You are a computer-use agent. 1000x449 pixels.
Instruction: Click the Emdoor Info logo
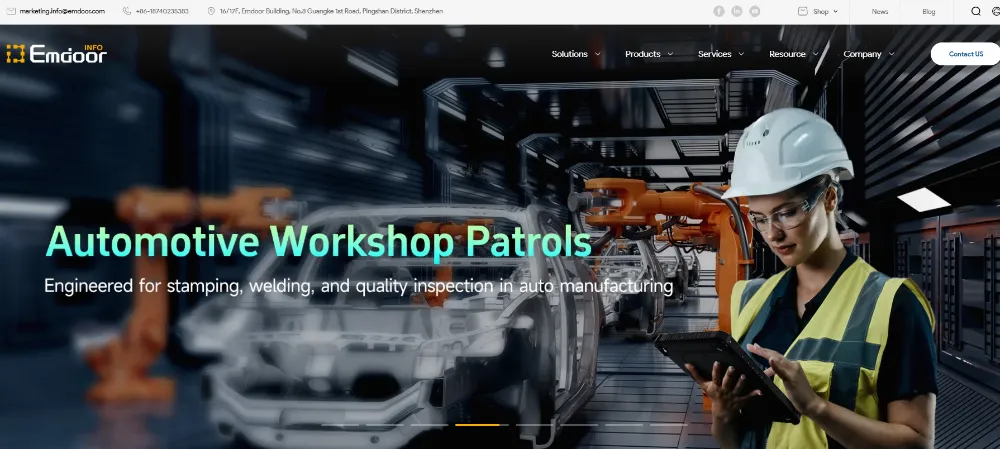click(x=56, y=54)
